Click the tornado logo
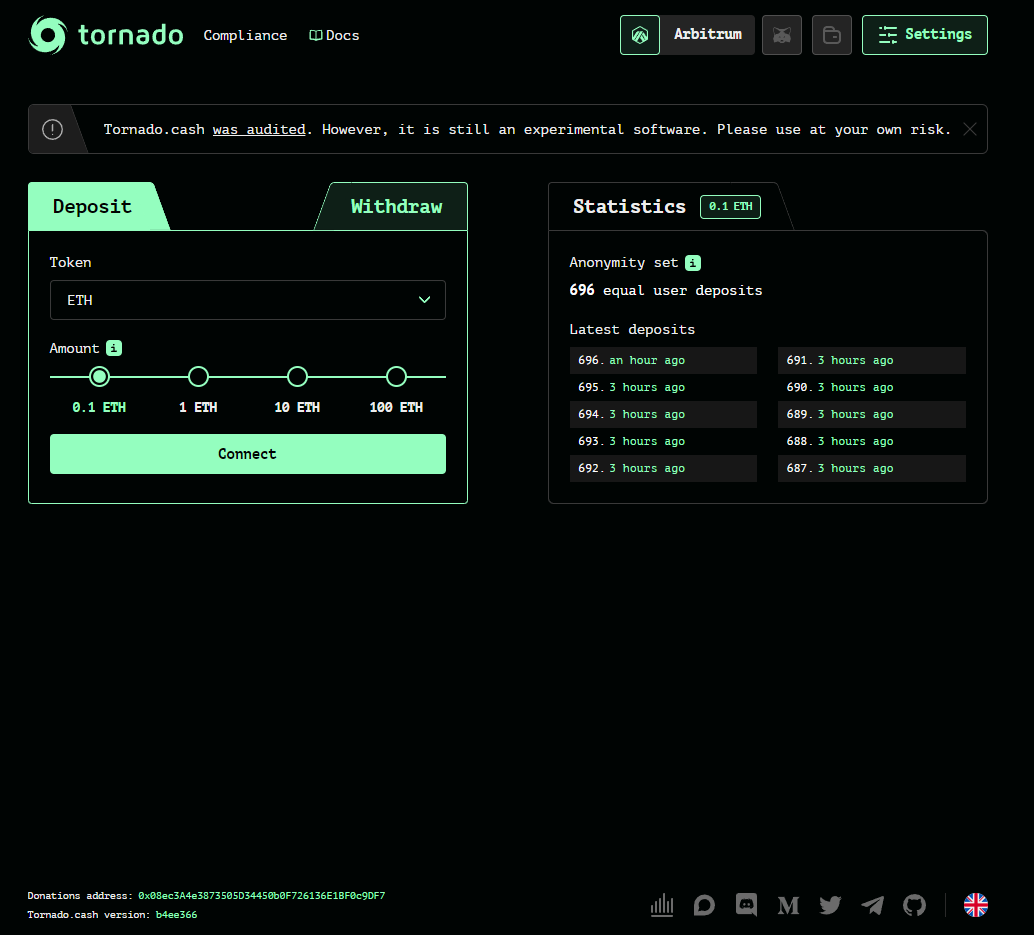The width and height of the screenshot is (1034, 935). [x=106, y=35]
